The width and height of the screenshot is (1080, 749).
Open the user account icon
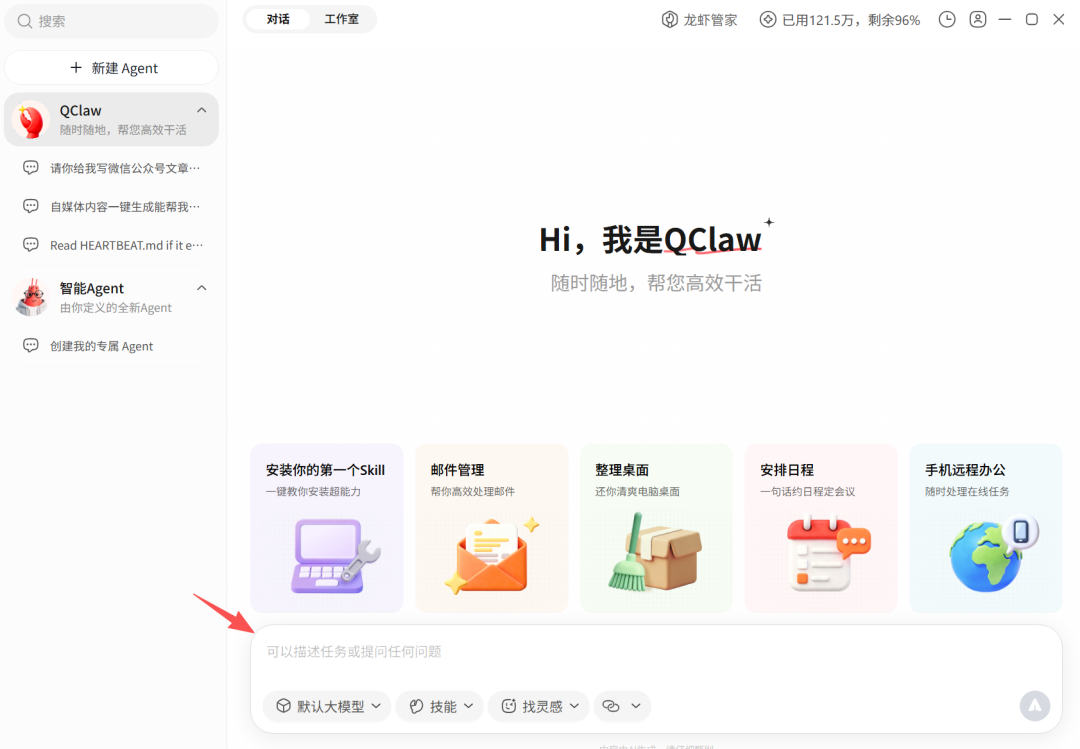pyautogui.click(x=978, y=19)
